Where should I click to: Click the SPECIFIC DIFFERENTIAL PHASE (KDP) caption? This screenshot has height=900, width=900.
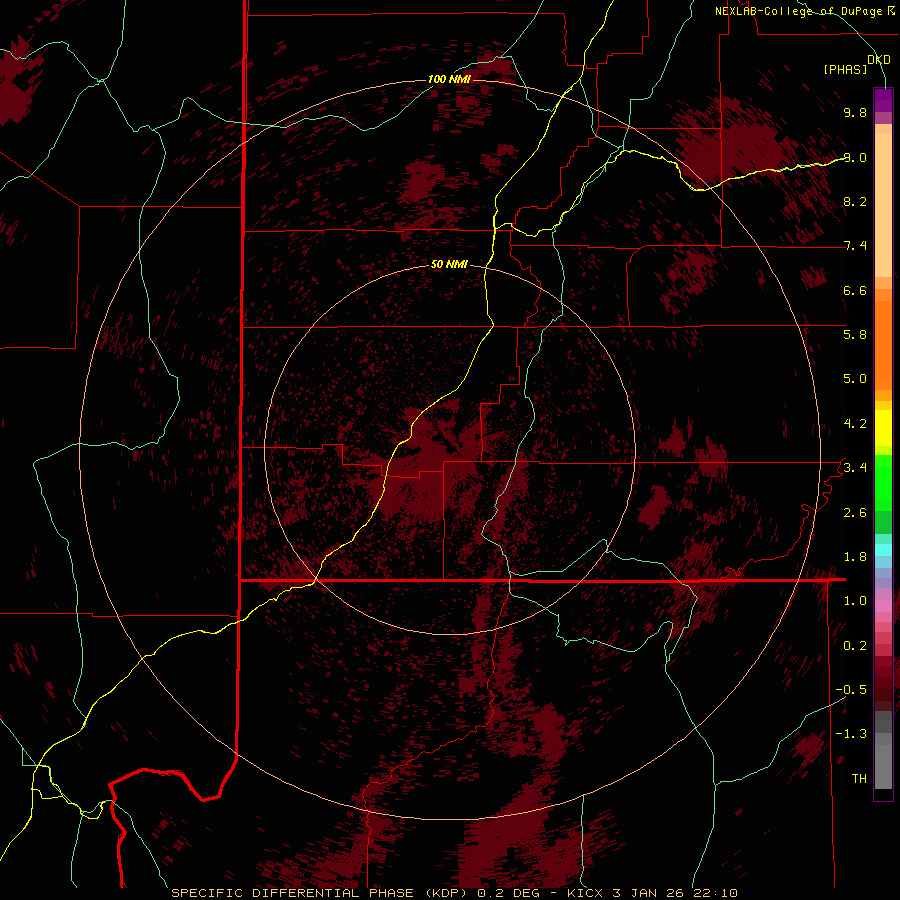[x=319, y=893]
